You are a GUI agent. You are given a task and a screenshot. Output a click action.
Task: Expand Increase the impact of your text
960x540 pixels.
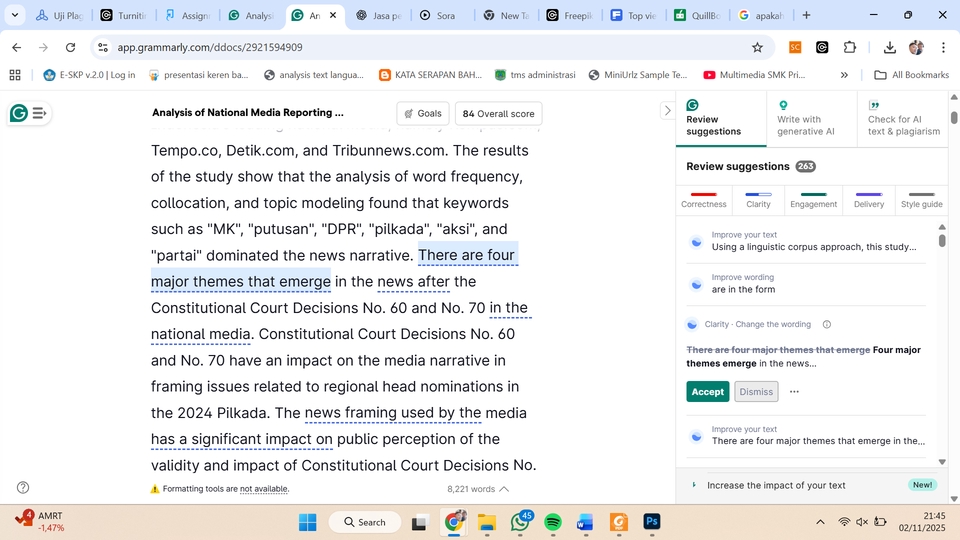pos(775,485)
